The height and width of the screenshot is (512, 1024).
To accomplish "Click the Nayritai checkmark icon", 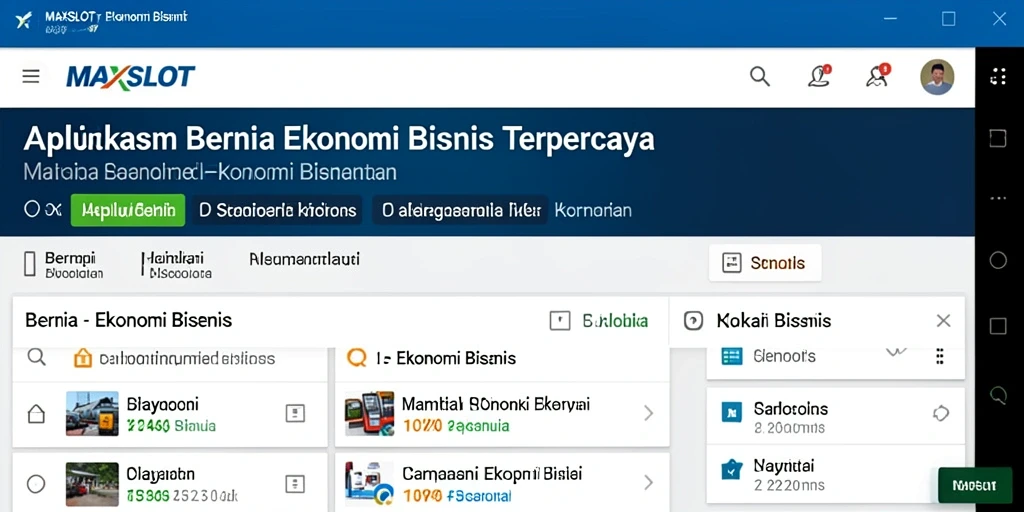I will 731,469.
